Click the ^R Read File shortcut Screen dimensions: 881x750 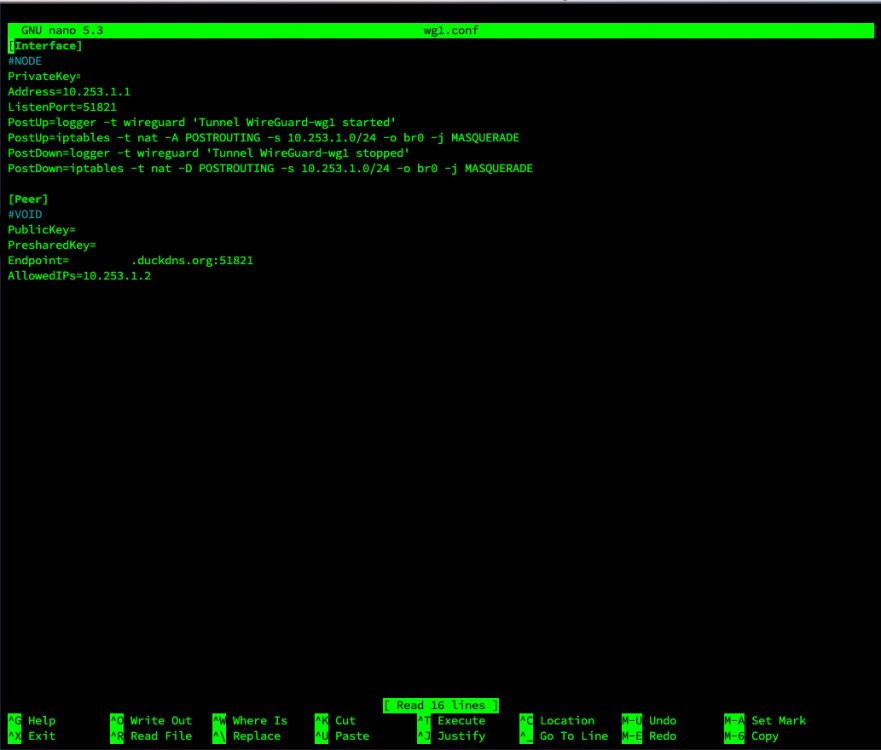click(151, 736)
